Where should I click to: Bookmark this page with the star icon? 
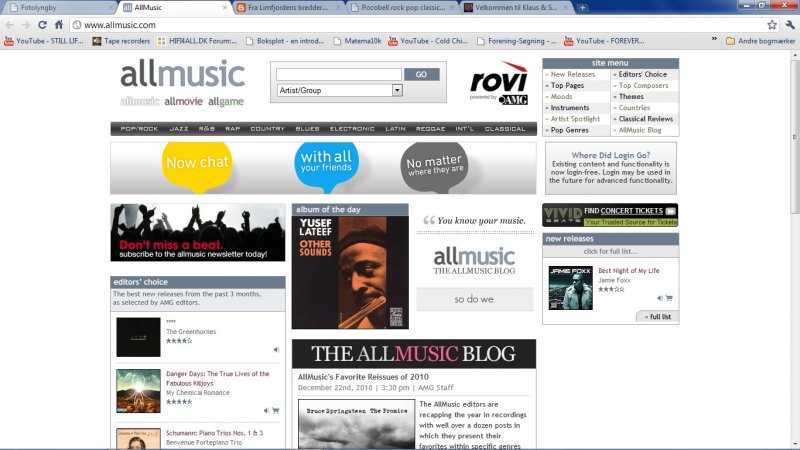pyautogui.click(x=772, y=24)
